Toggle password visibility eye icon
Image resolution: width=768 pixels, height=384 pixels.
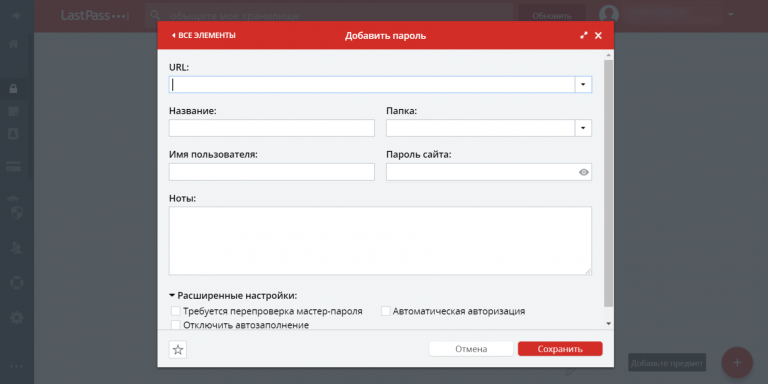[583, 172]
